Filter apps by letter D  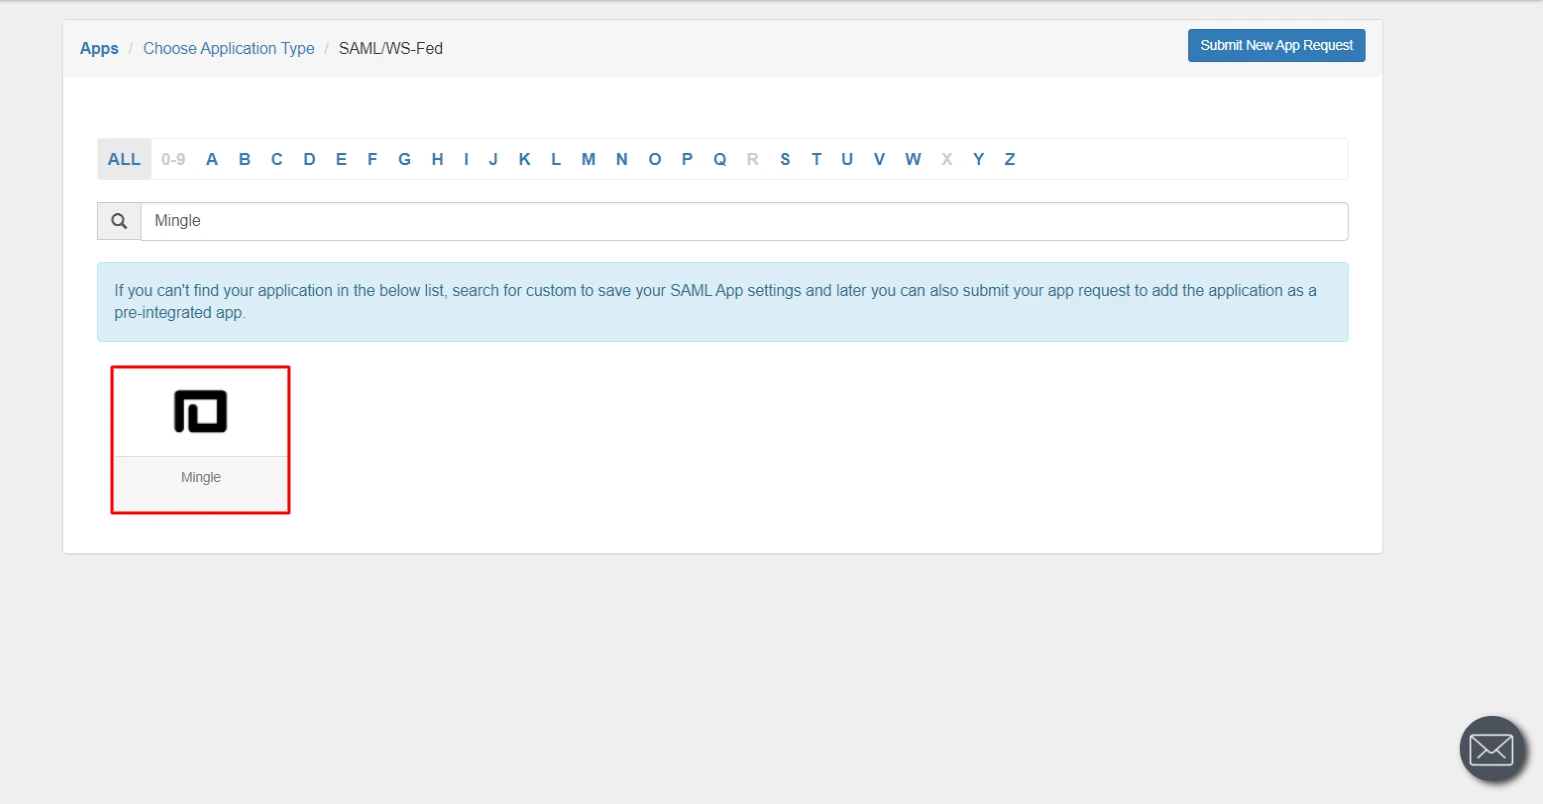pos(310,159)
